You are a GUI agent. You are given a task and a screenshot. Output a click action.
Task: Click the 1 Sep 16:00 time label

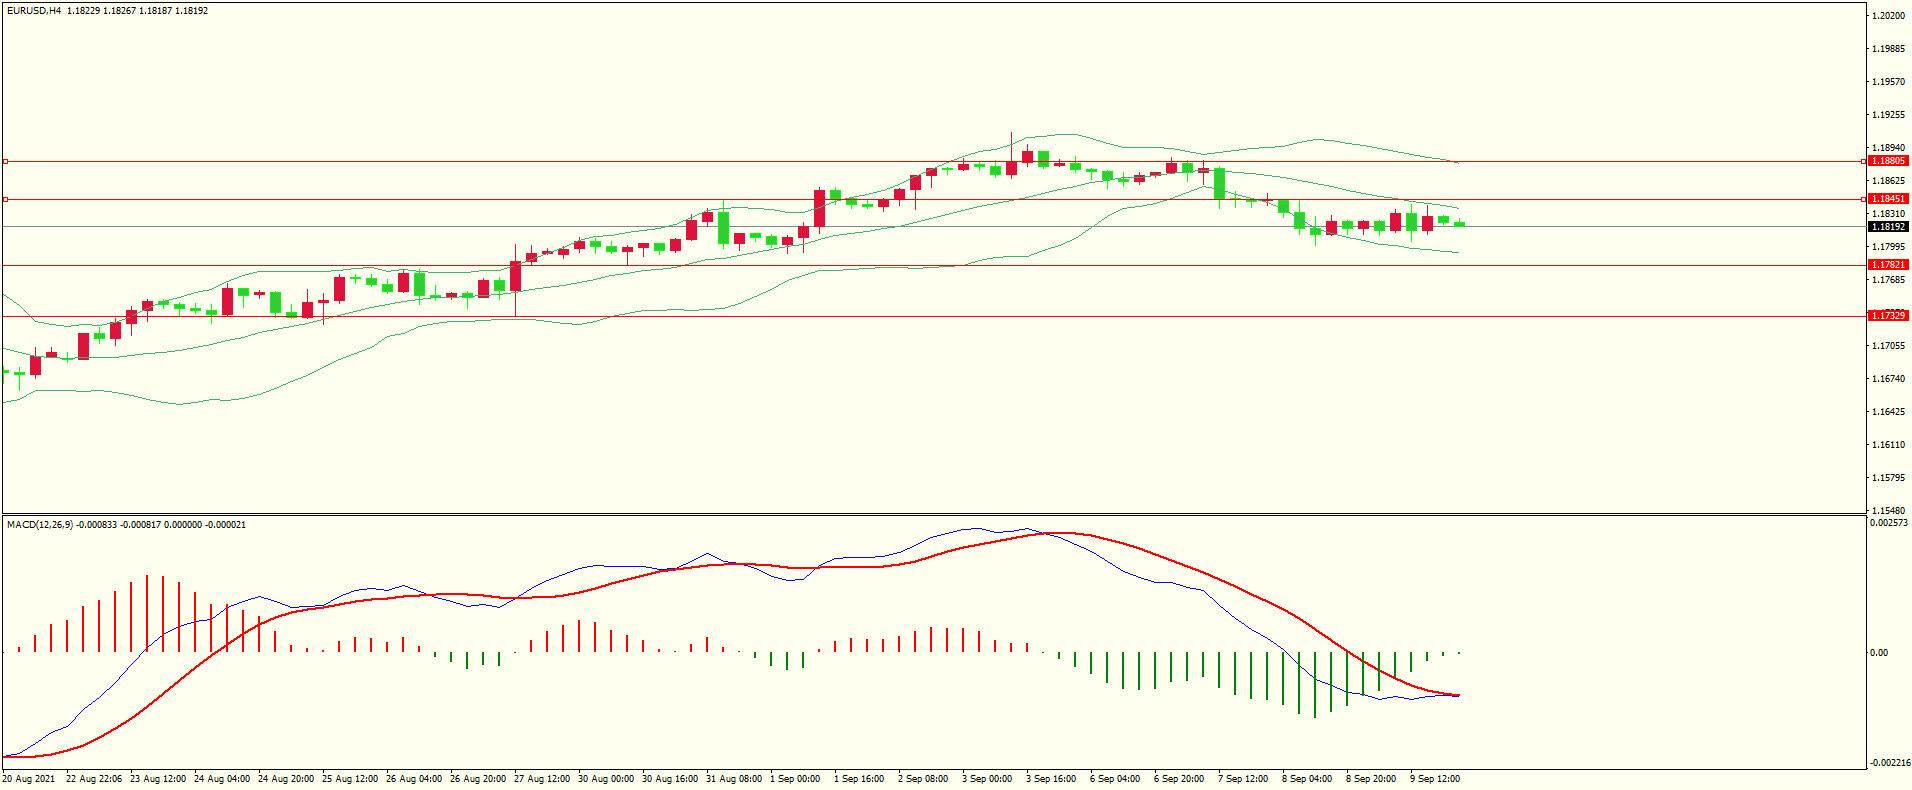(859, 779)
